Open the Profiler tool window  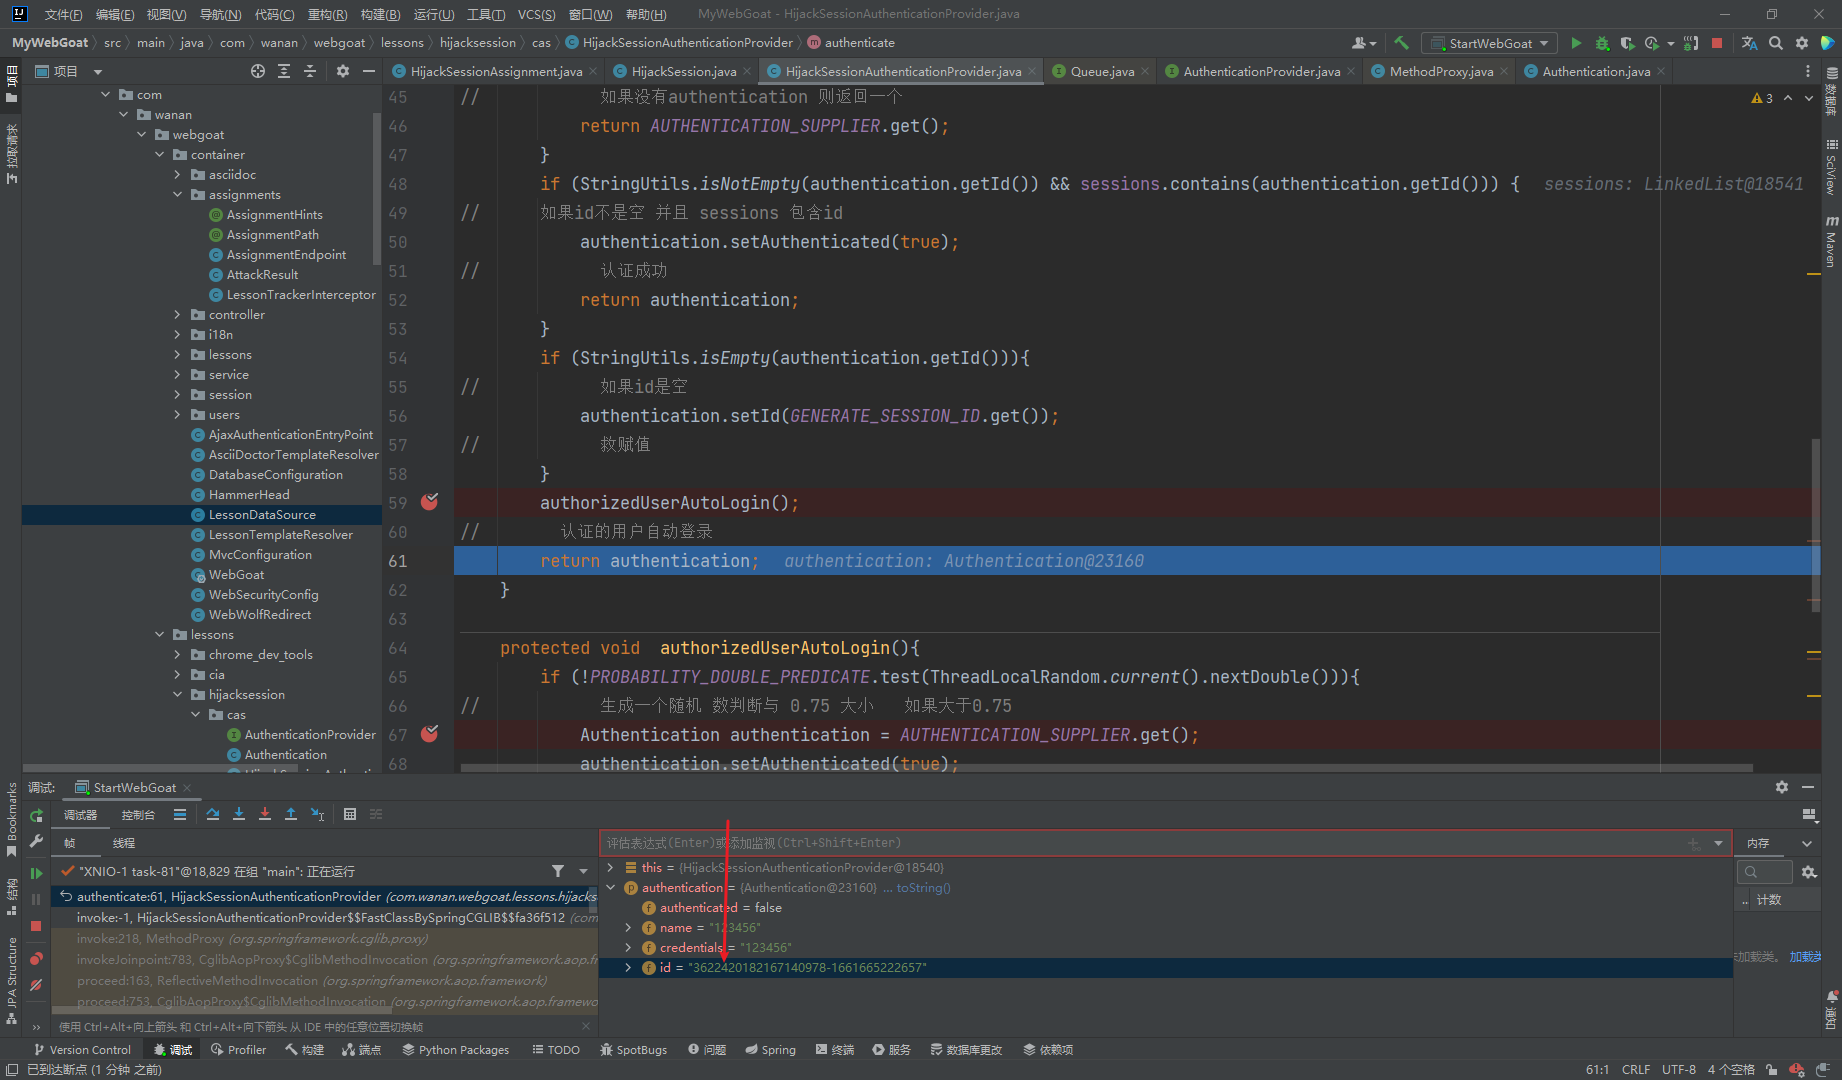click(238, 1049)
